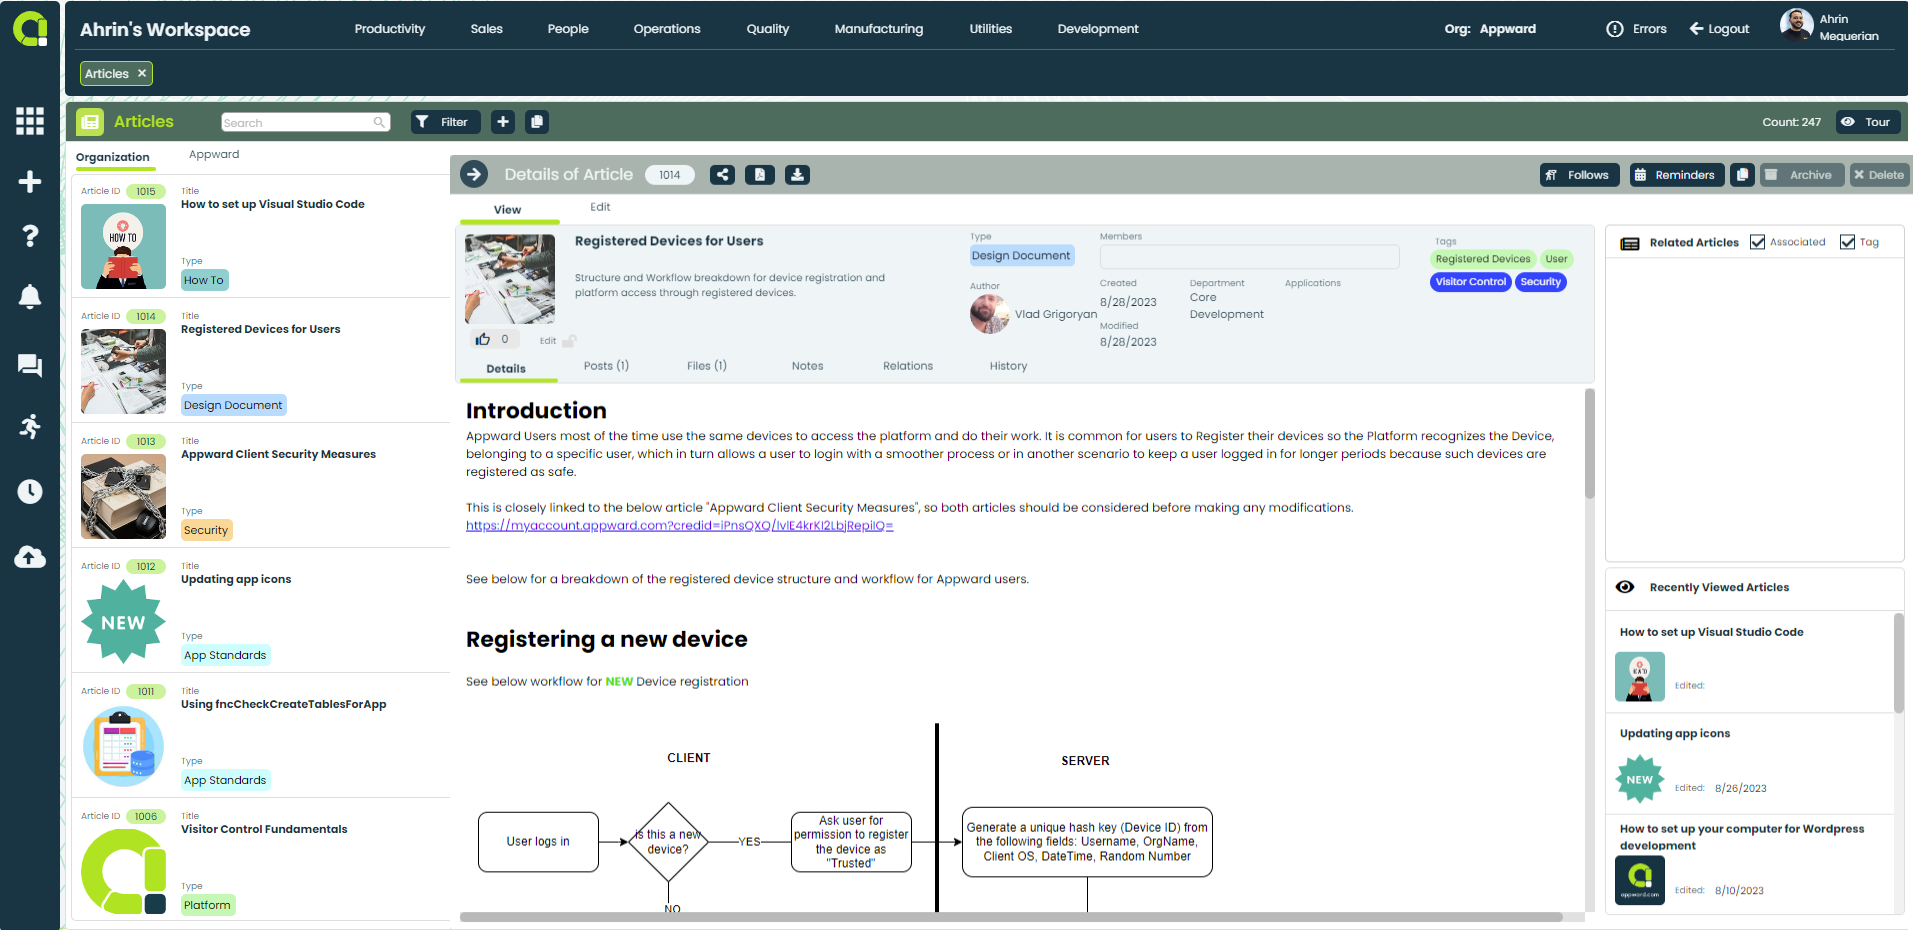Open user avatar Ahrin Meguerian

pos(1796,24)
